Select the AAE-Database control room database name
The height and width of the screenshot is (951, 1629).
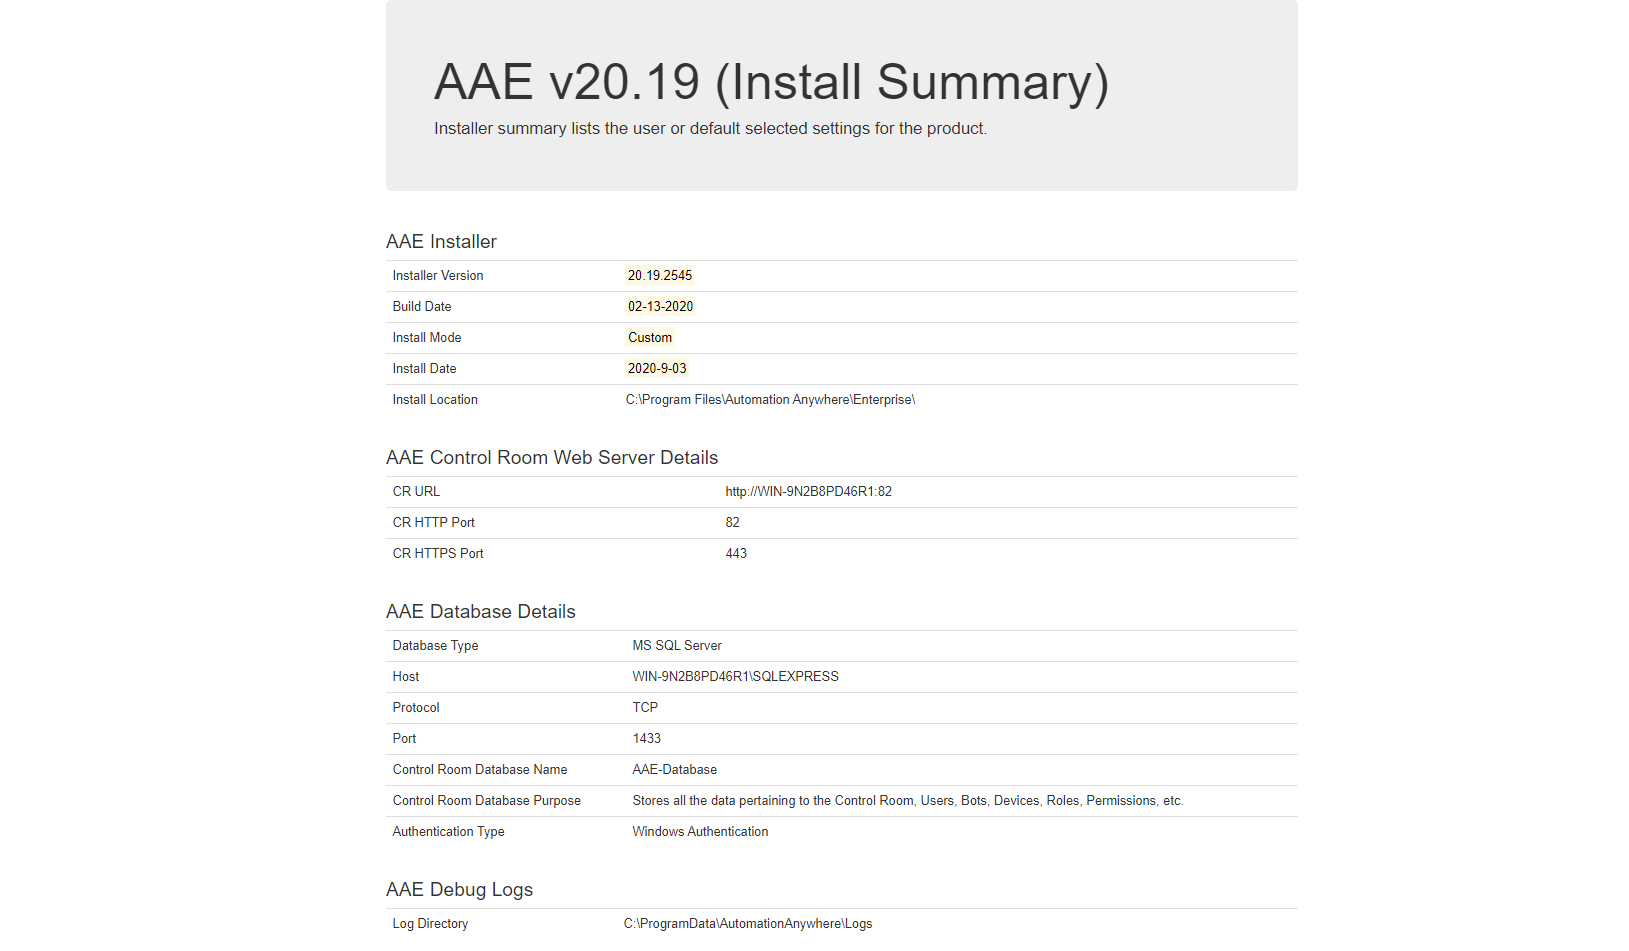click(x=674, y=769)
